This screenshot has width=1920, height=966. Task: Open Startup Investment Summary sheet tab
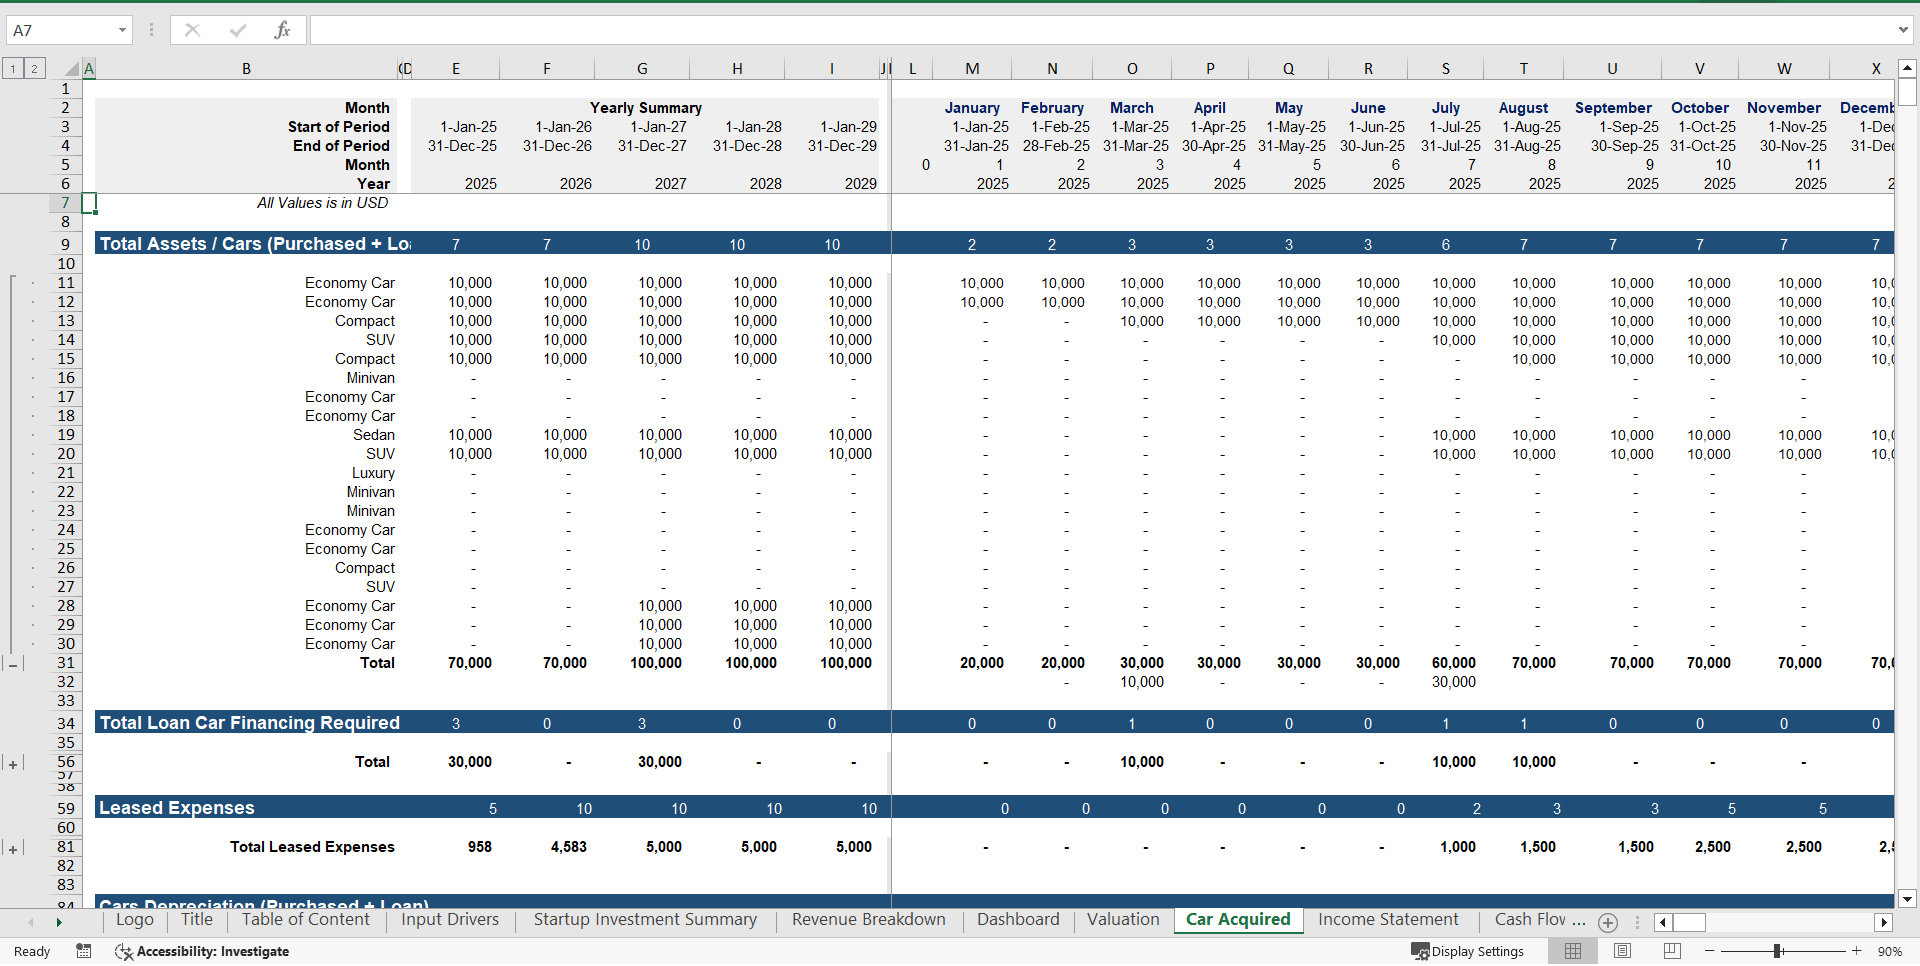click(645, 919)
